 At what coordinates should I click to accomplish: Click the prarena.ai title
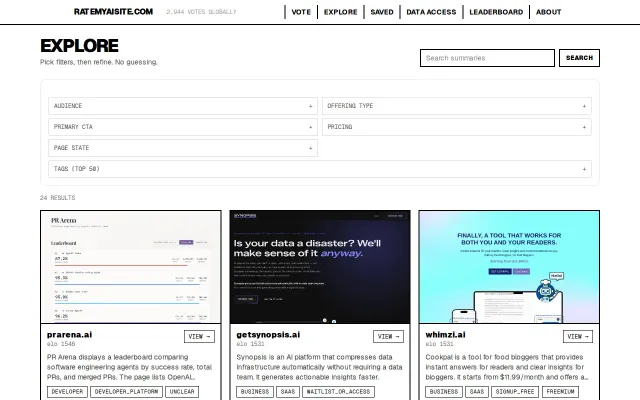pos(69,335)
